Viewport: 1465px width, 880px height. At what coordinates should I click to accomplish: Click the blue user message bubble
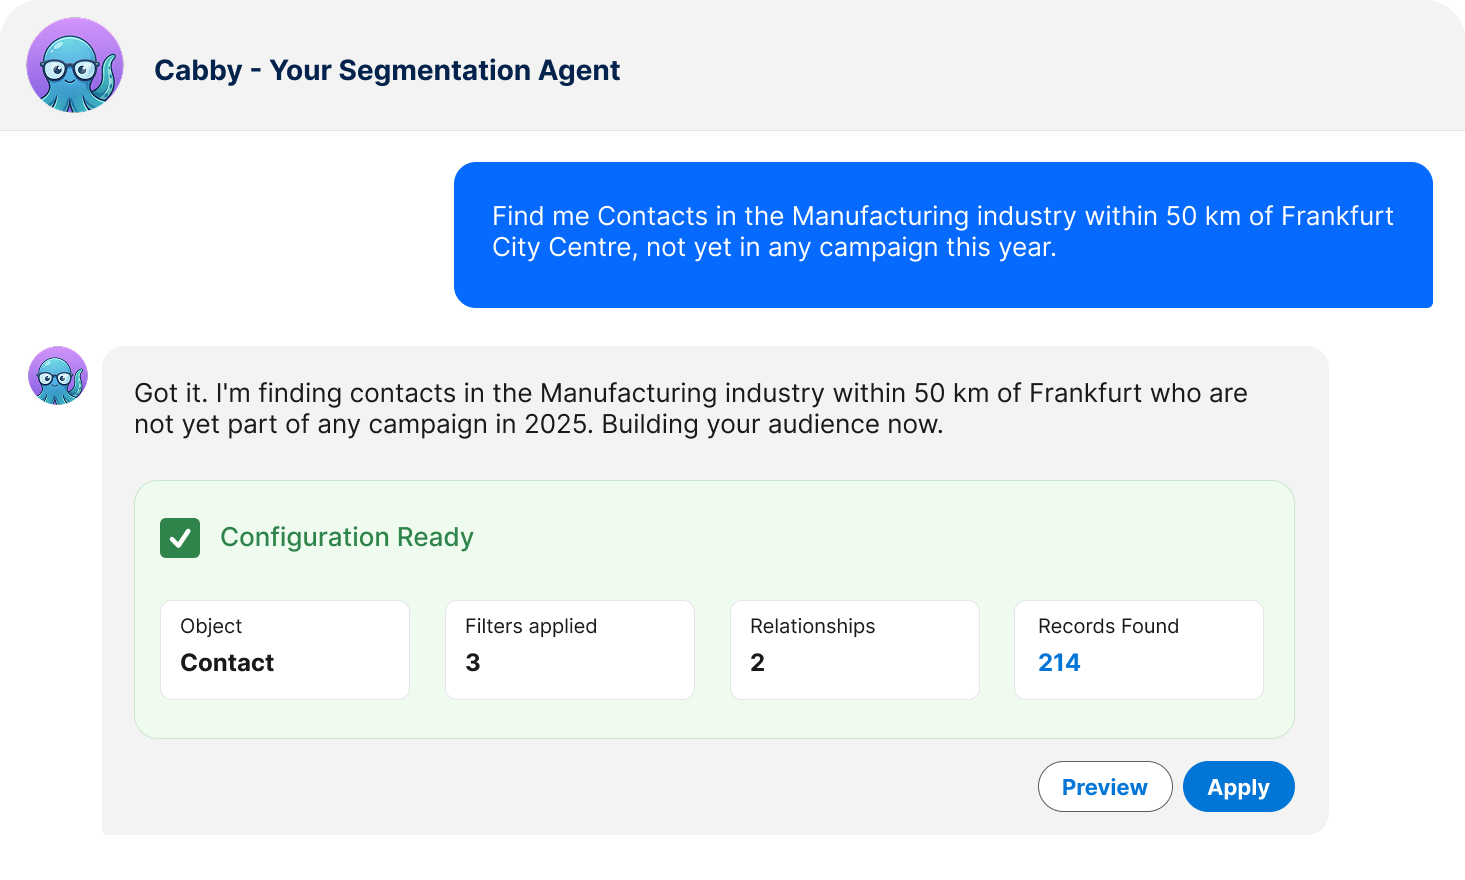coord(942,235)
